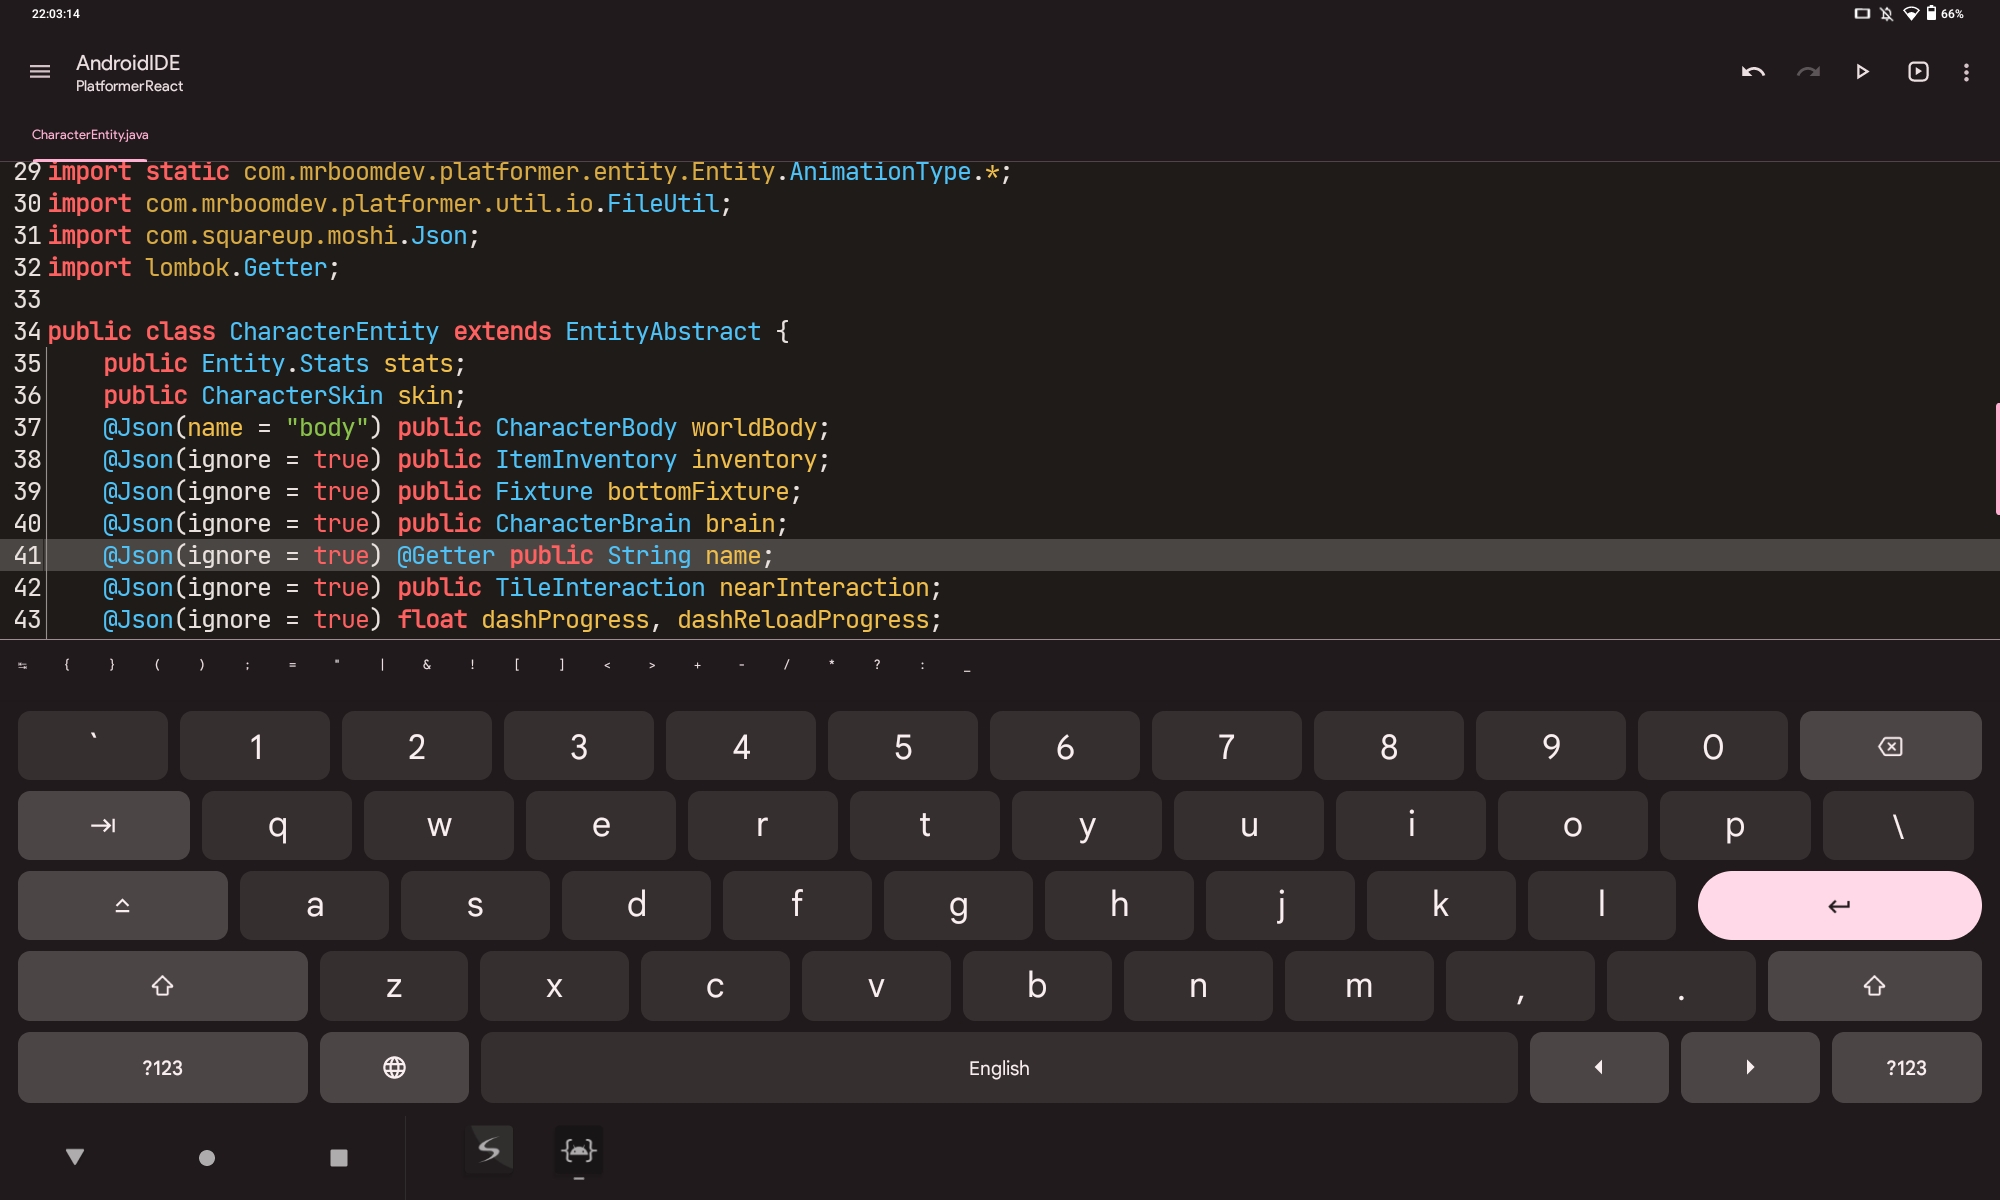Tap the home navigation circle
The width and height of the screenshot is (2000, 1200).
pyautogui.click(x=206, y=1157)
